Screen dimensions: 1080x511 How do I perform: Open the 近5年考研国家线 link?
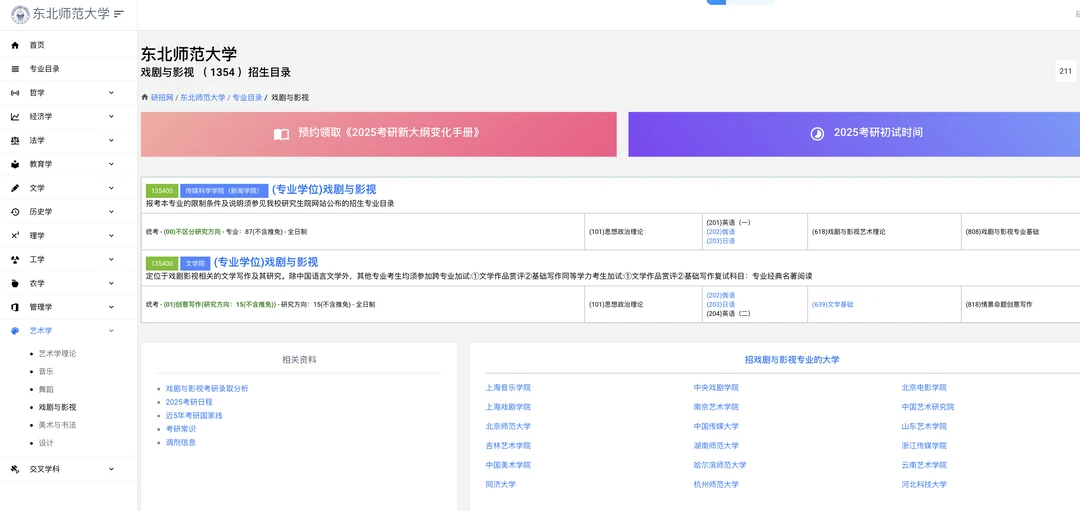point(194,415)
